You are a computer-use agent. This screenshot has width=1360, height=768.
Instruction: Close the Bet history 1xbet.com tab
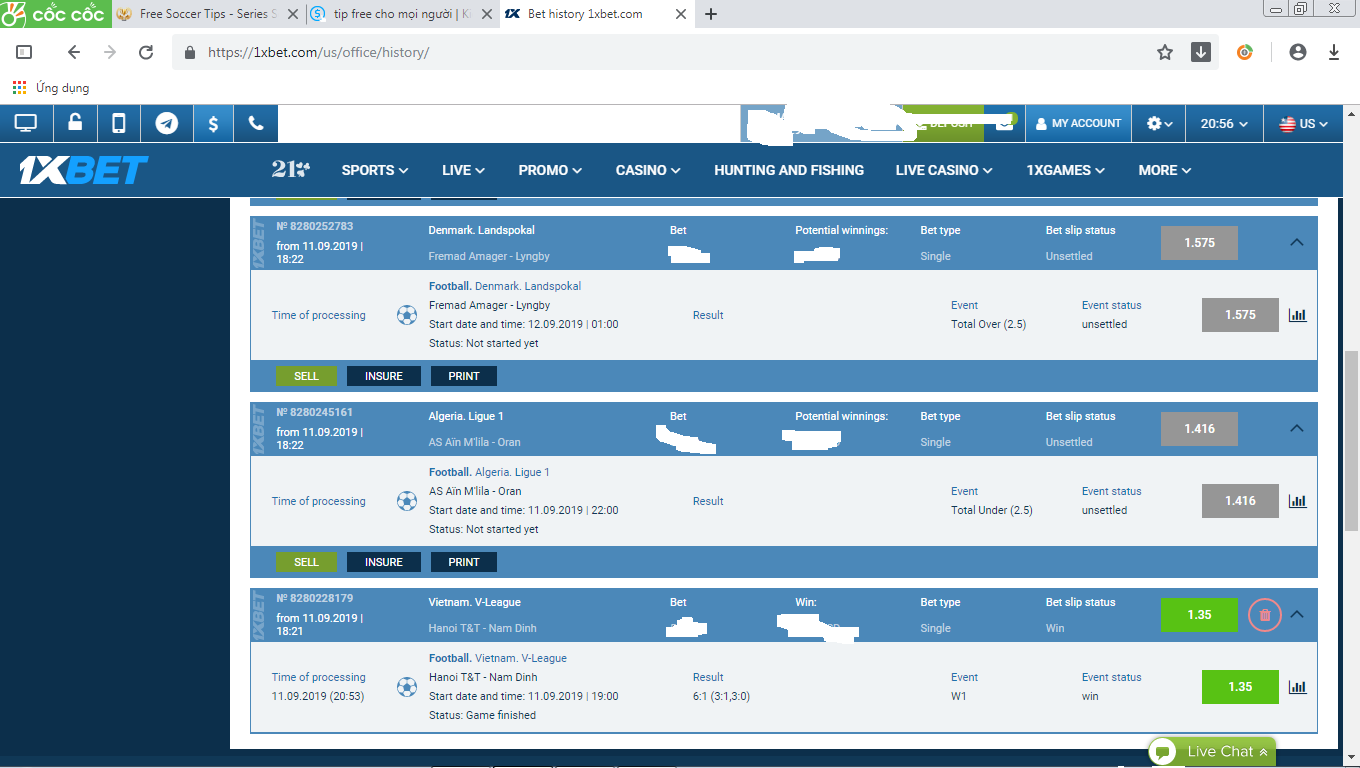point(681,14)
